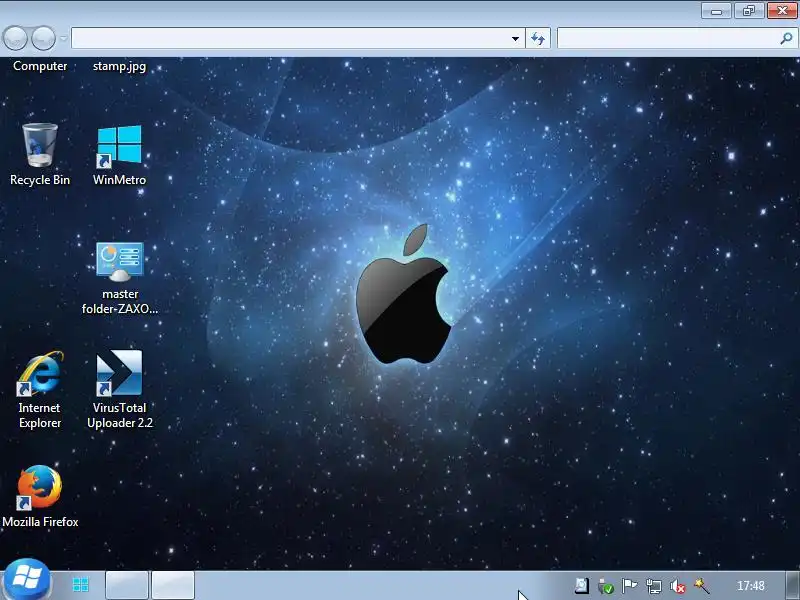Screen dimensions: 800x600
Task: Open the recent pages dropdown arrow
Action: pyautogui.click(x=63, y=38)
